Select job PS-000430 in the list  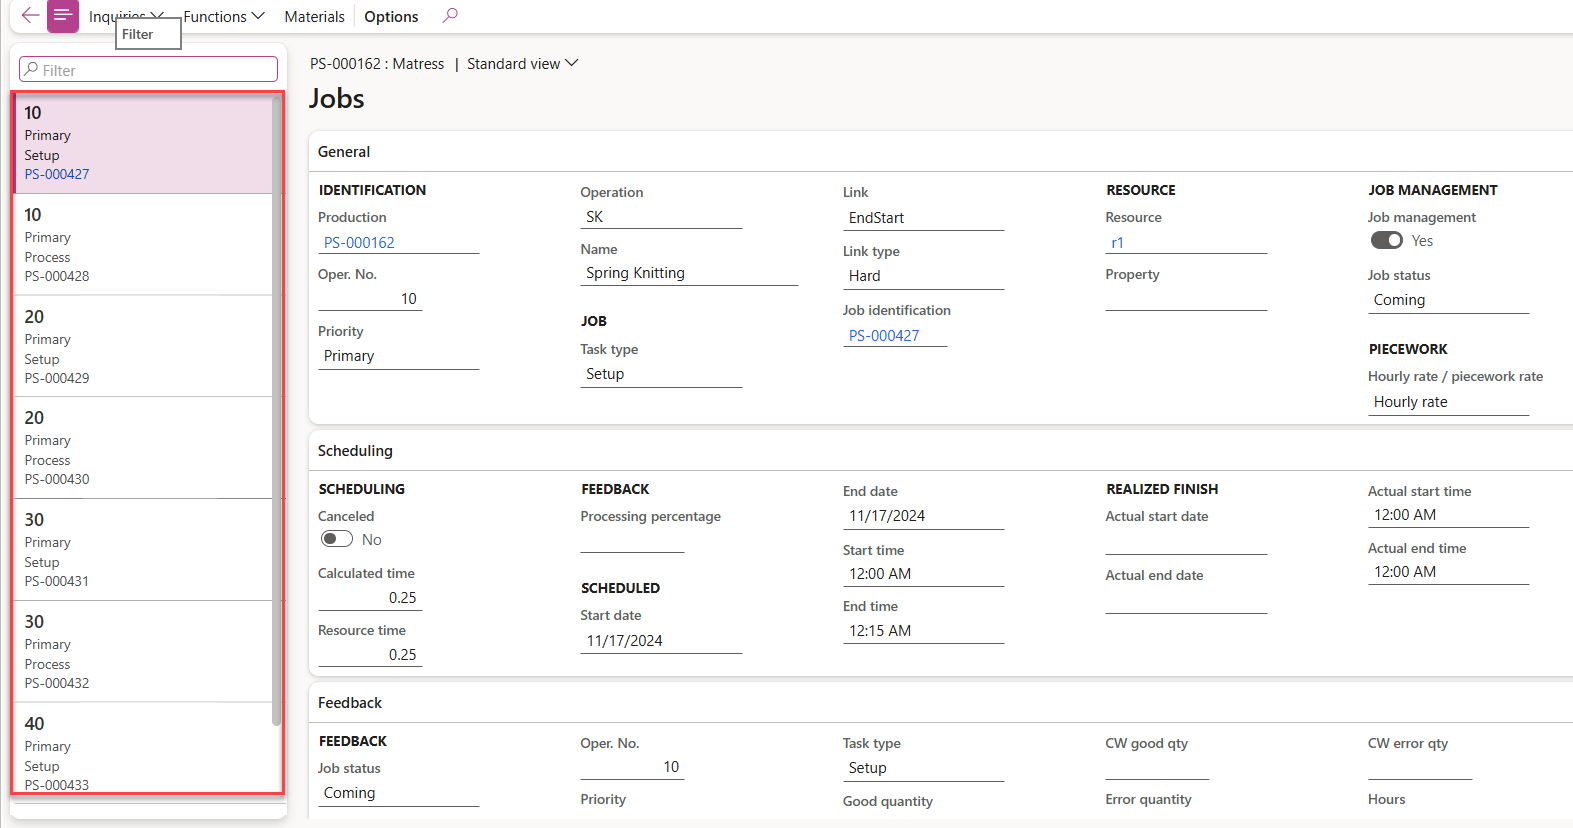pyautogui.click(x=143, y=448)
